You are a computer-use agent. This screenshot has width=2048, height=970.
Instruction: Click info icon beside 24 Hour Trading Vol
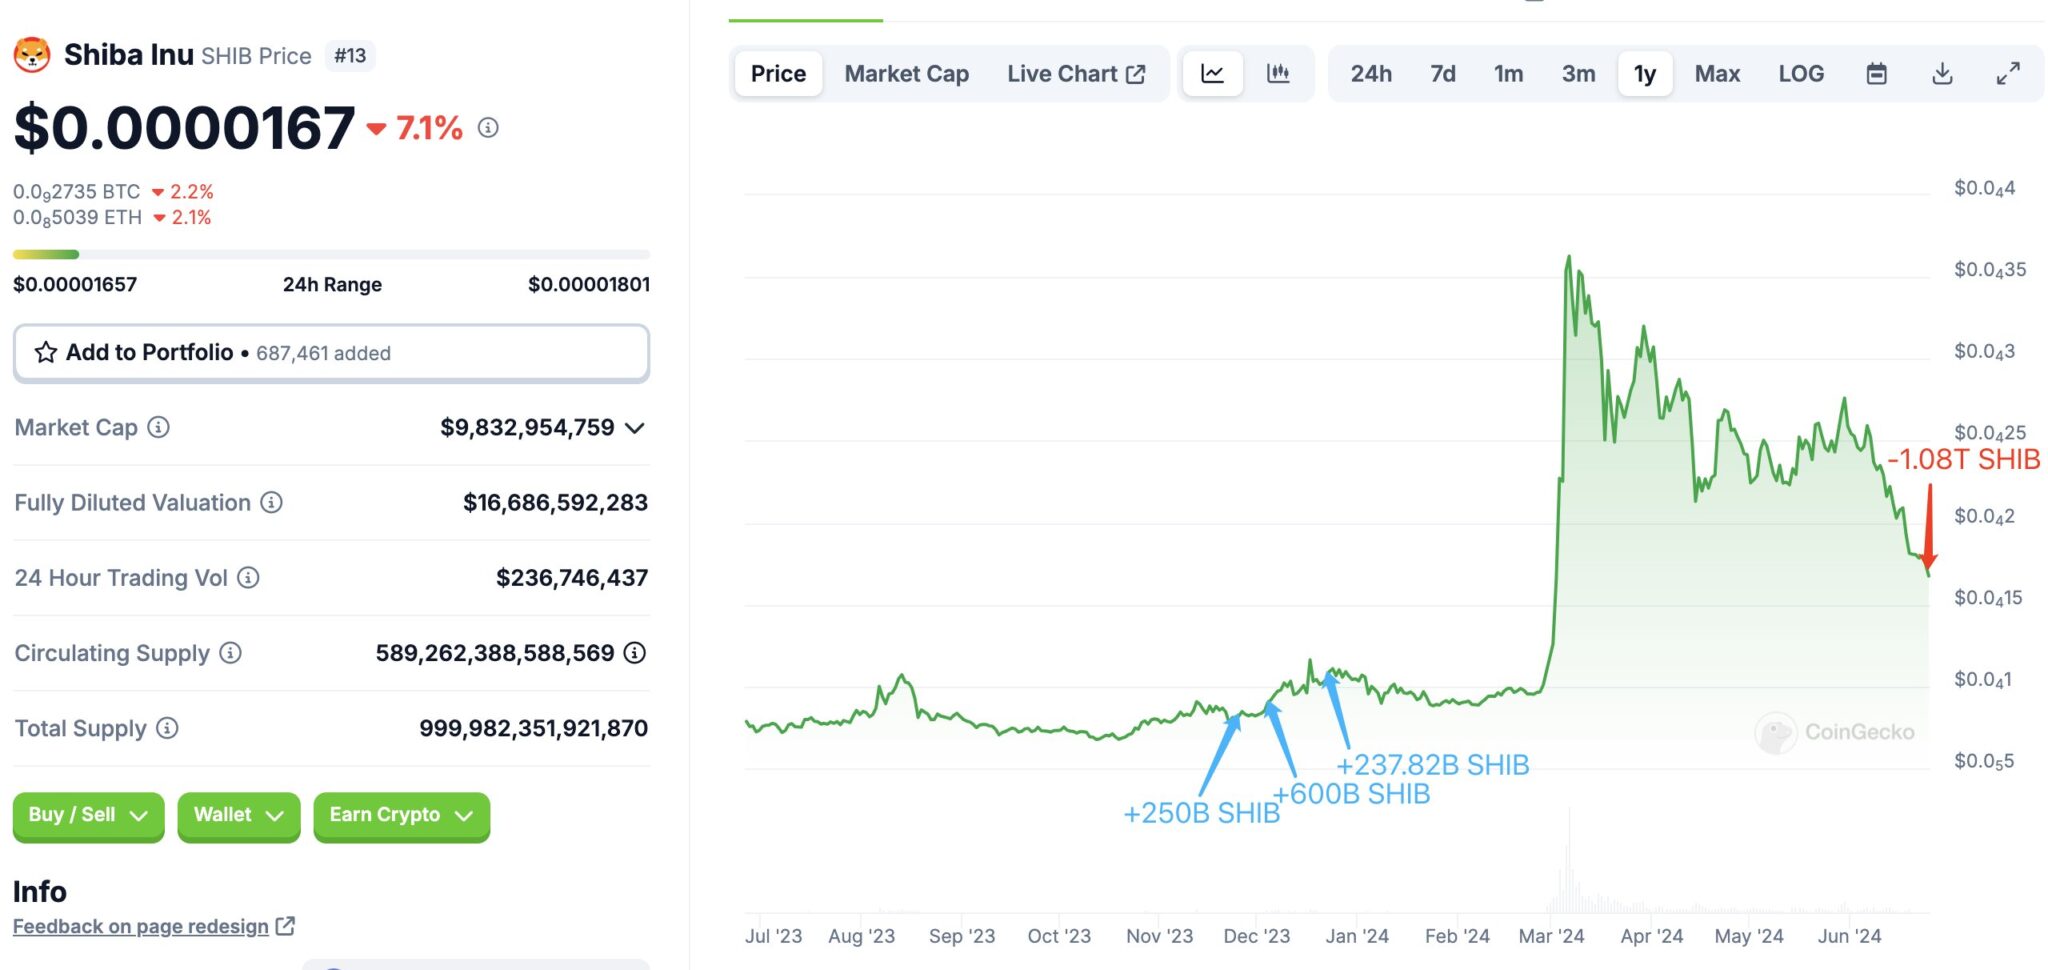[x=249, y=578]
